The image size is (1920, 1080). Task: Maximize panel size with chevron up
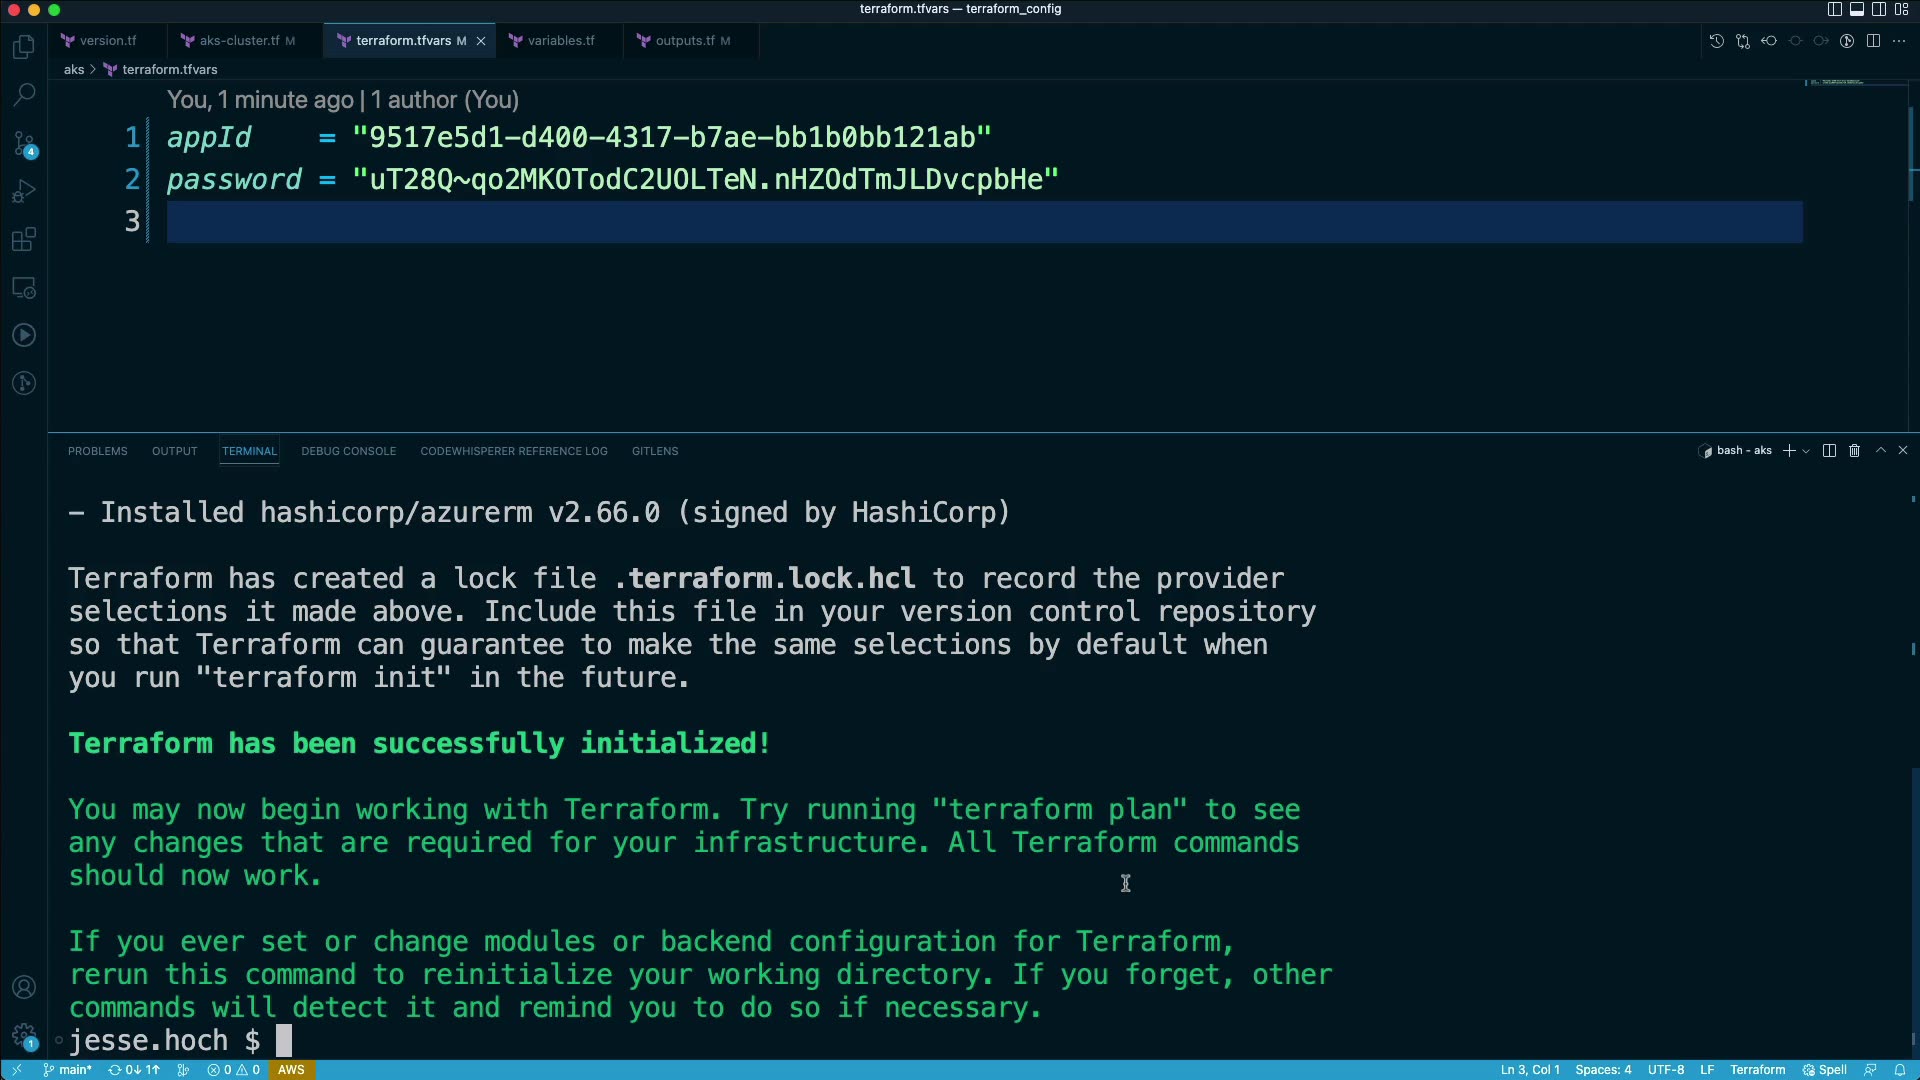point(1880,451)
